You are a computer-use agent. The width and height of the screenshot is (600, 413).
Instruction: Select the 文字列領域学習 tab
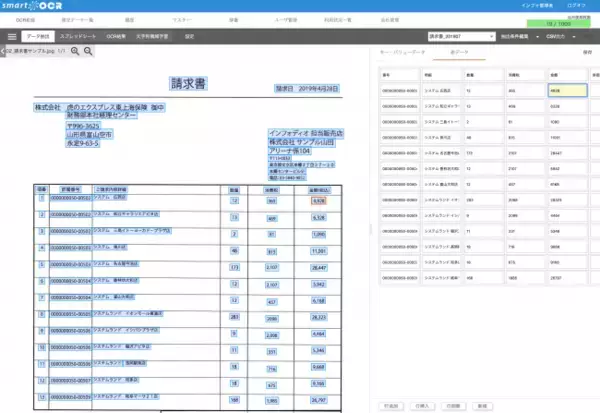153,34
